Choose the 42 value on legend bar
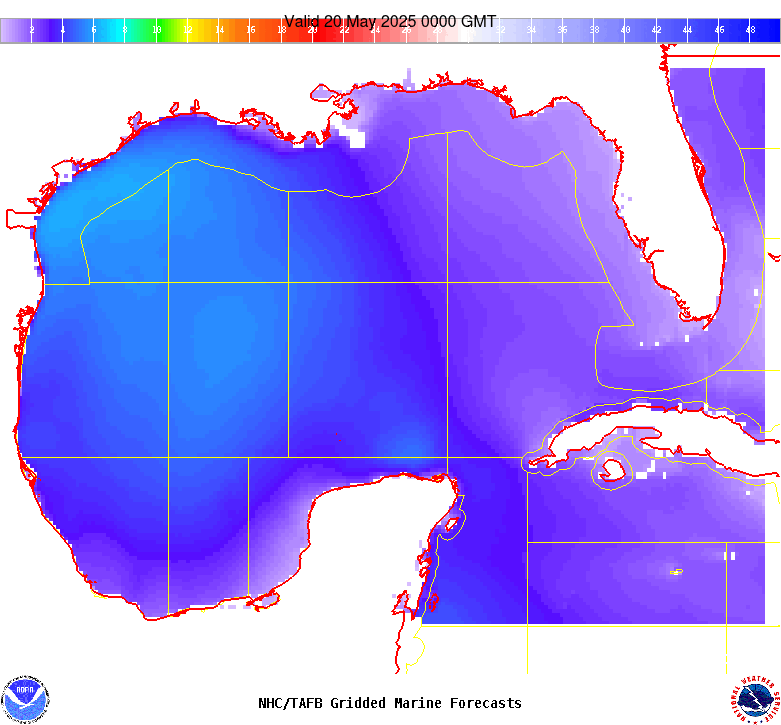The image size is (781, 725). (656, 30)
